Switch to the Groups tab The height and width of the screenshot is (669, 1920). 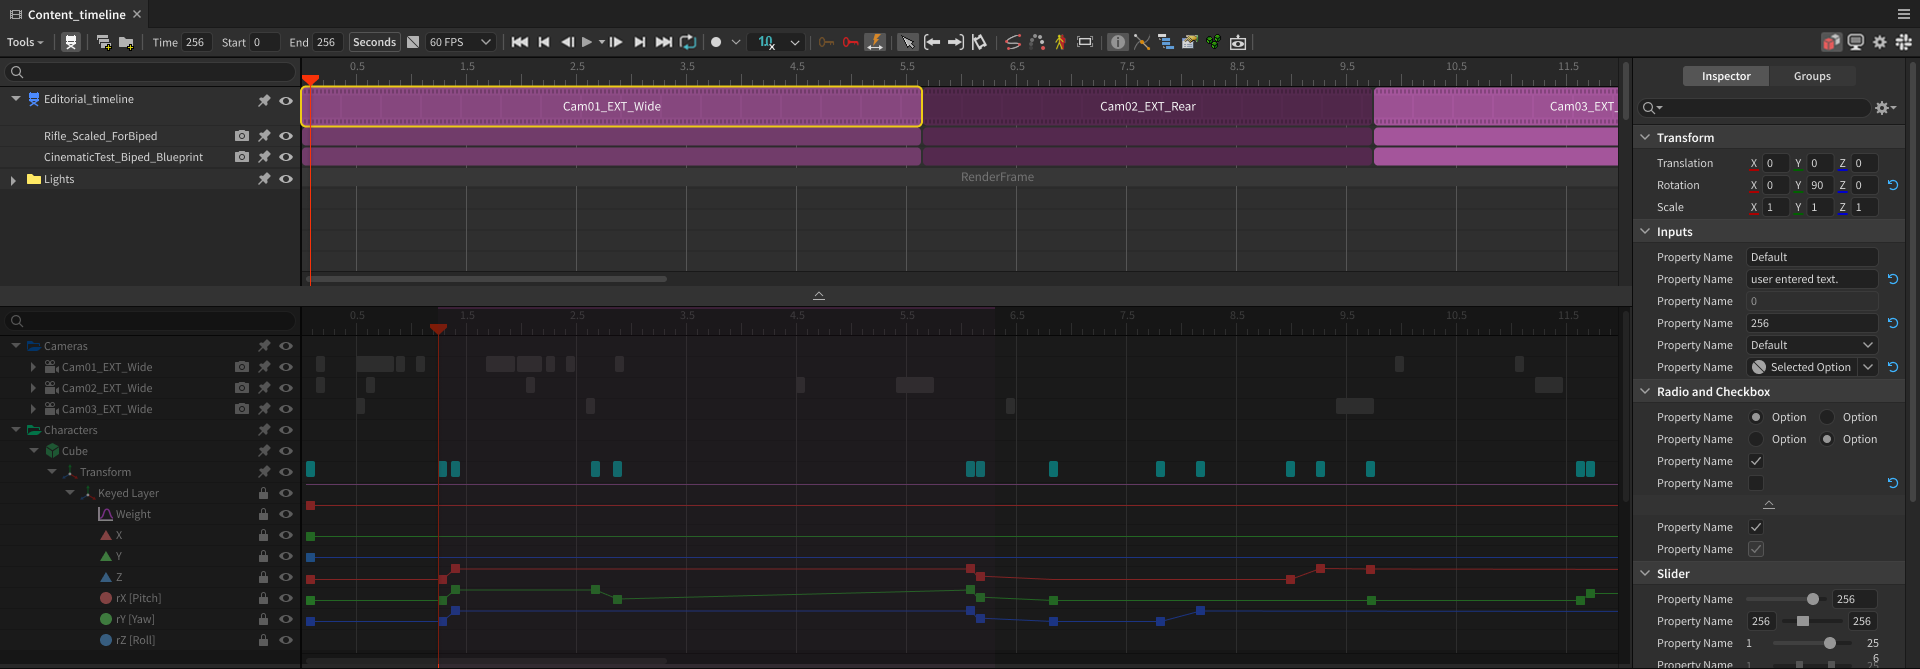point(1812,76)
